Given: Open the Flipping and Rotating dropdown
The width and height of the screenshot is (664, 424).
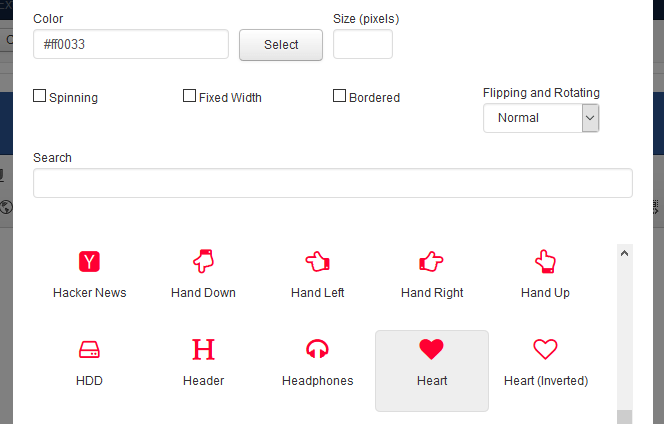Looking at the screenshot, I should [x=540, y=118].
